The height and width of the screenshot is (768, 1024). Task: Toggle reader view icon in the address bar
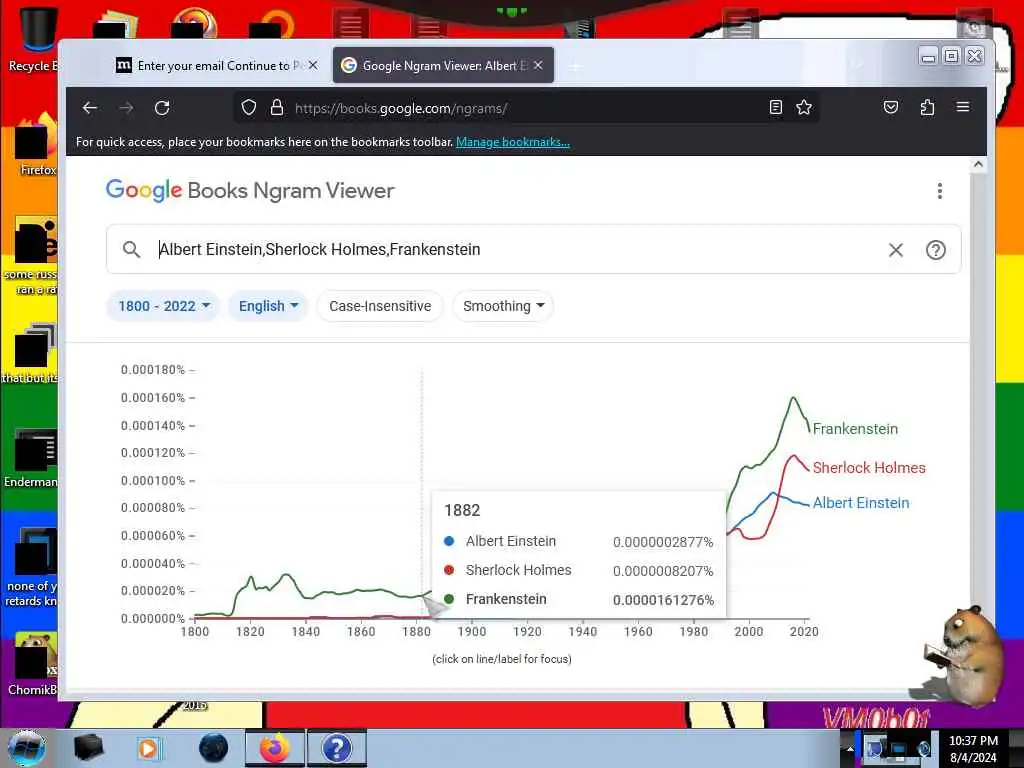775,108
